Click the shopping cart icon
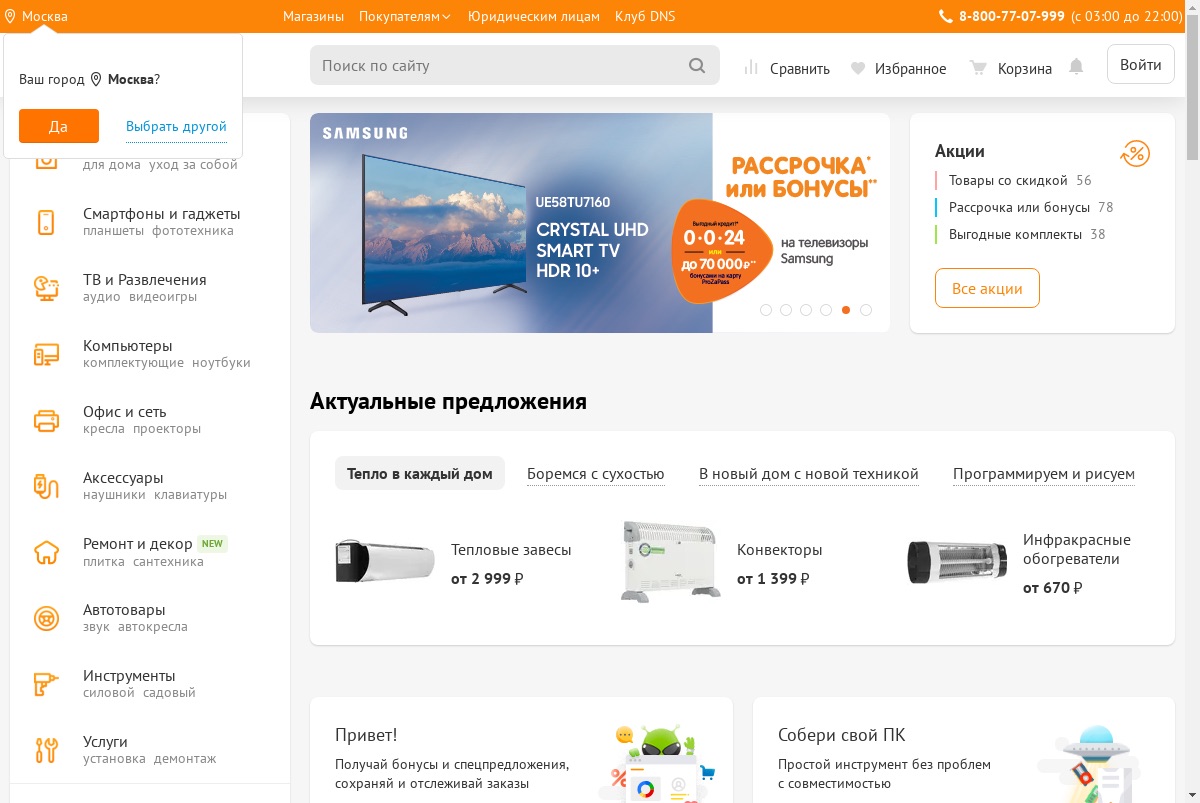 tap(978, 68)
